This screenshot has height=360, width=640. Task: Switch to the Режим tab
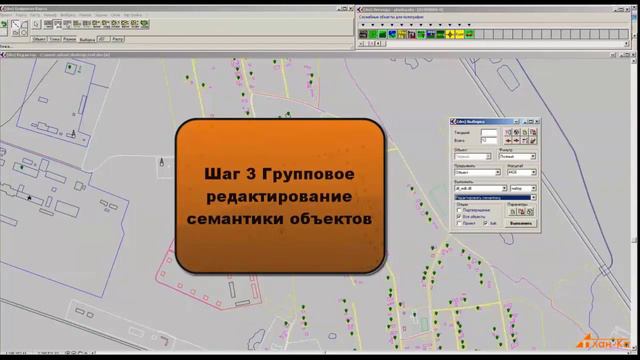(x=70, y=39)
